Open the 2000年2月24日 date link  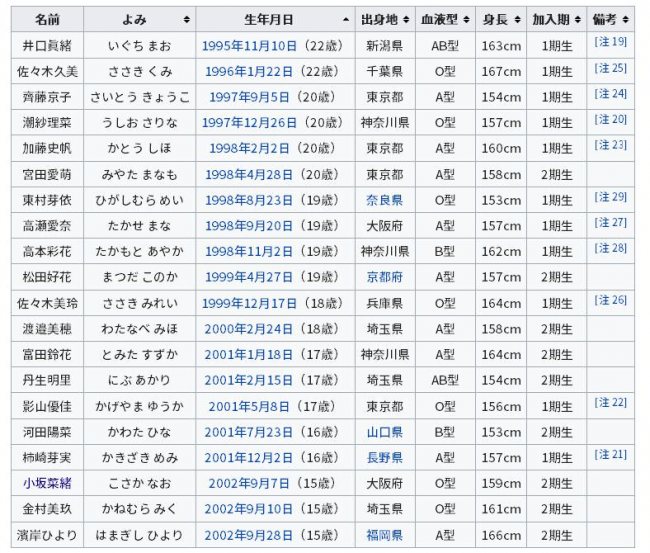[250, 329]
